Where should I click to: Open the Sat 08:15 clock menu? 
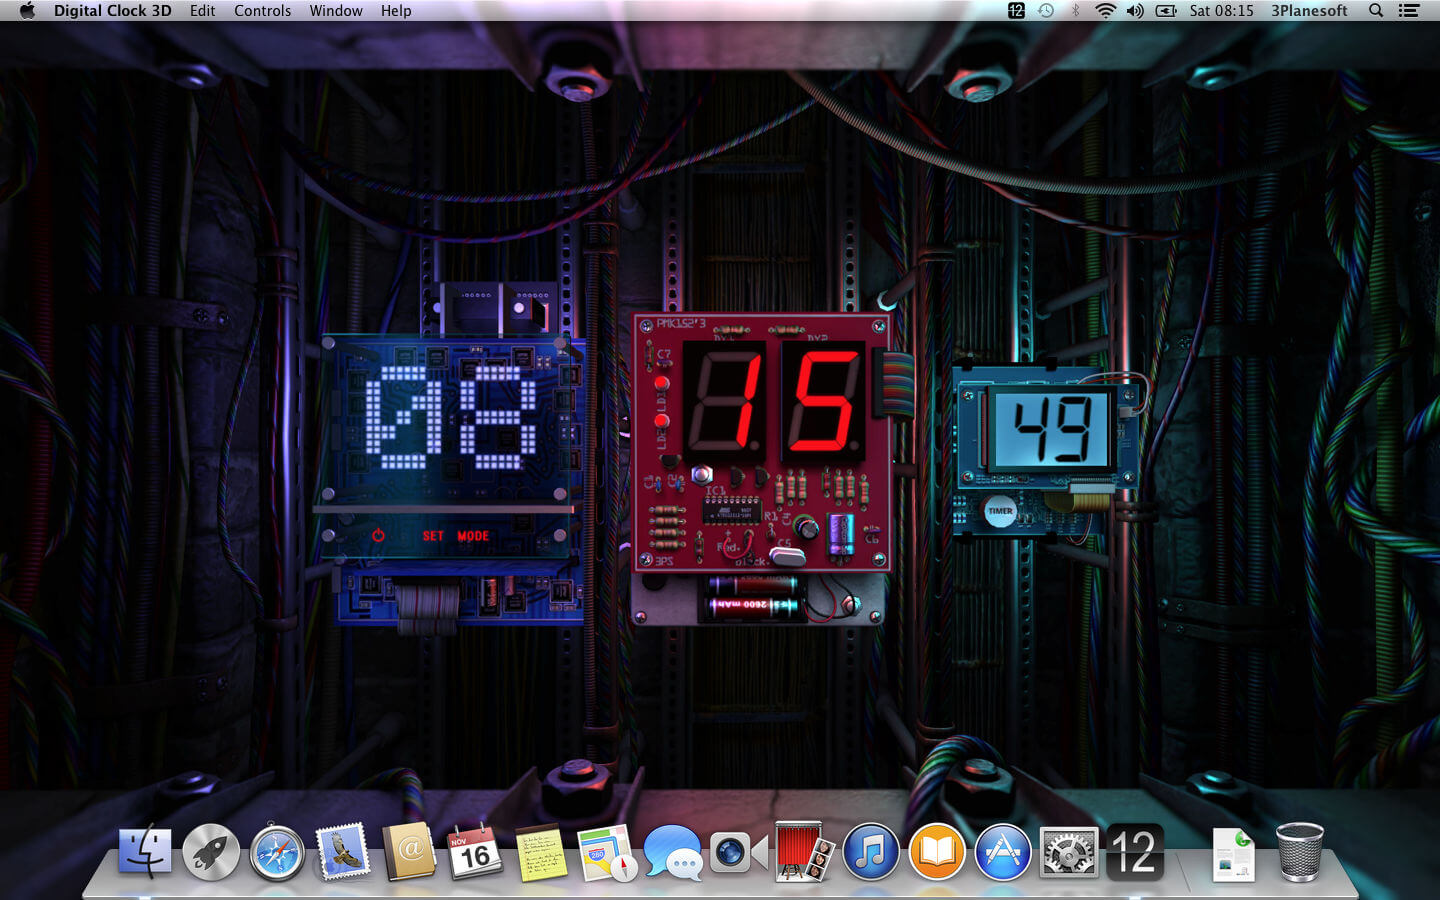click(1220, 11)
